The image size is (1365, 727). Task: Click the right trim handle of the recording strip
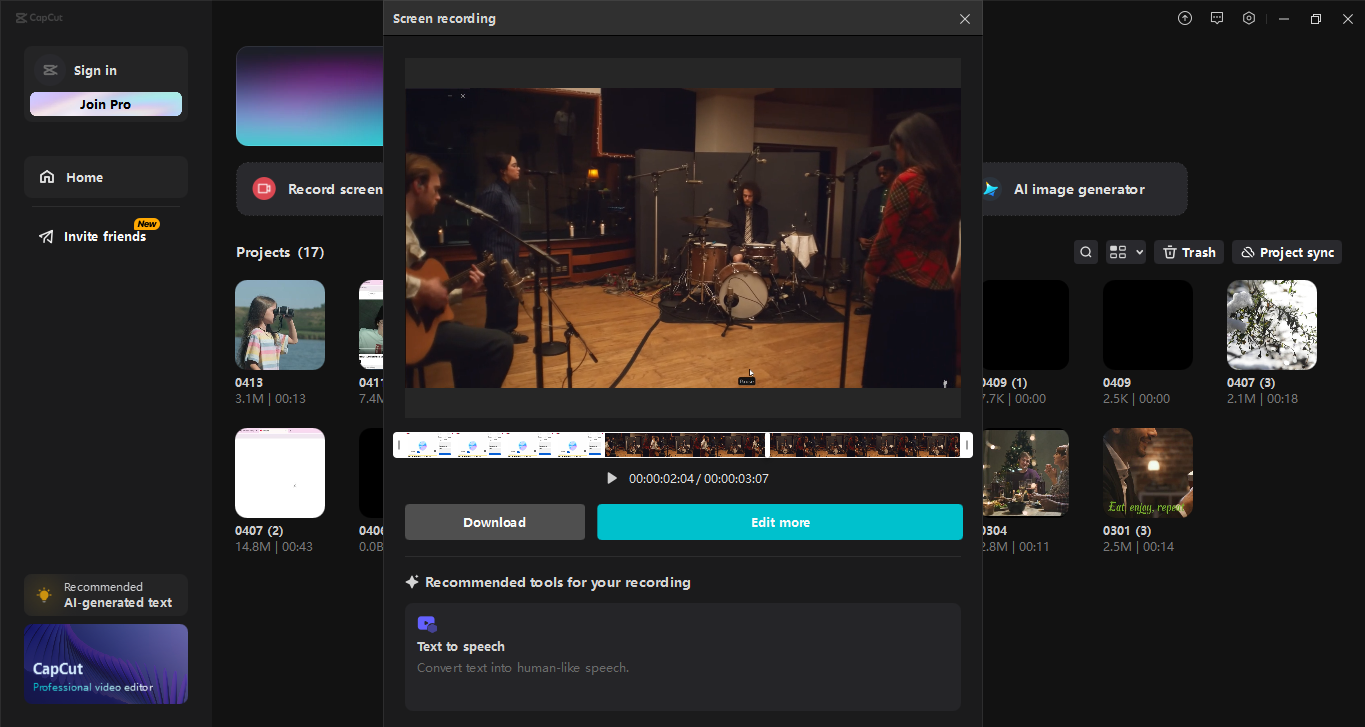[967, 445]
